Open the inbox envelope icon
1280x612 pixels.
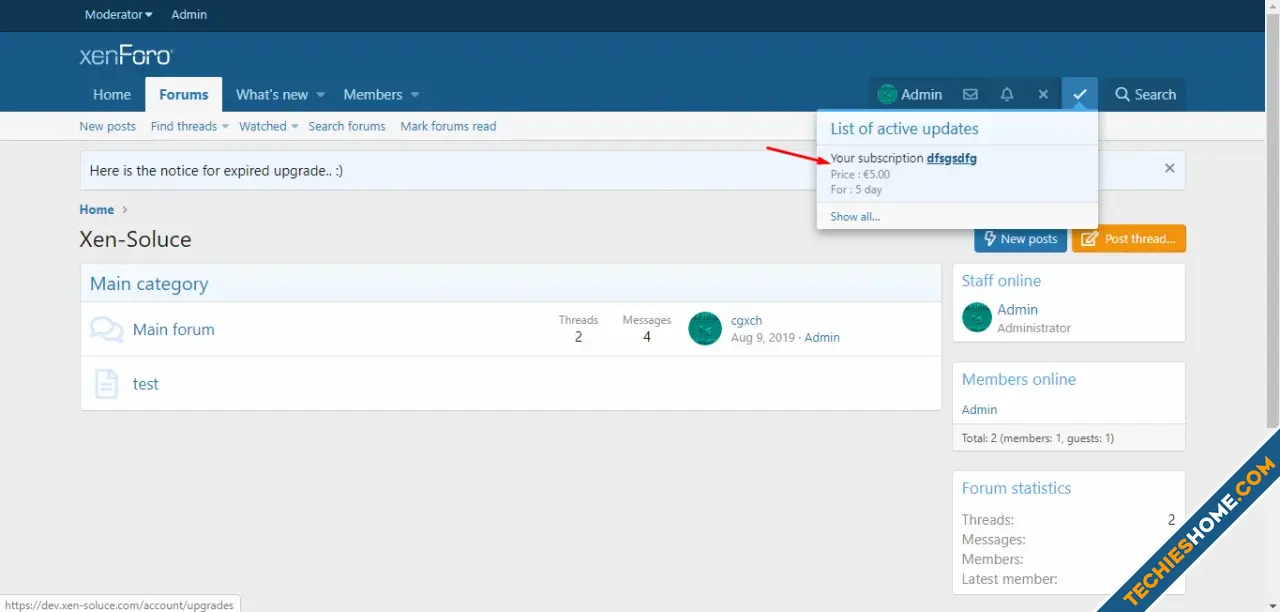point(970,94)
